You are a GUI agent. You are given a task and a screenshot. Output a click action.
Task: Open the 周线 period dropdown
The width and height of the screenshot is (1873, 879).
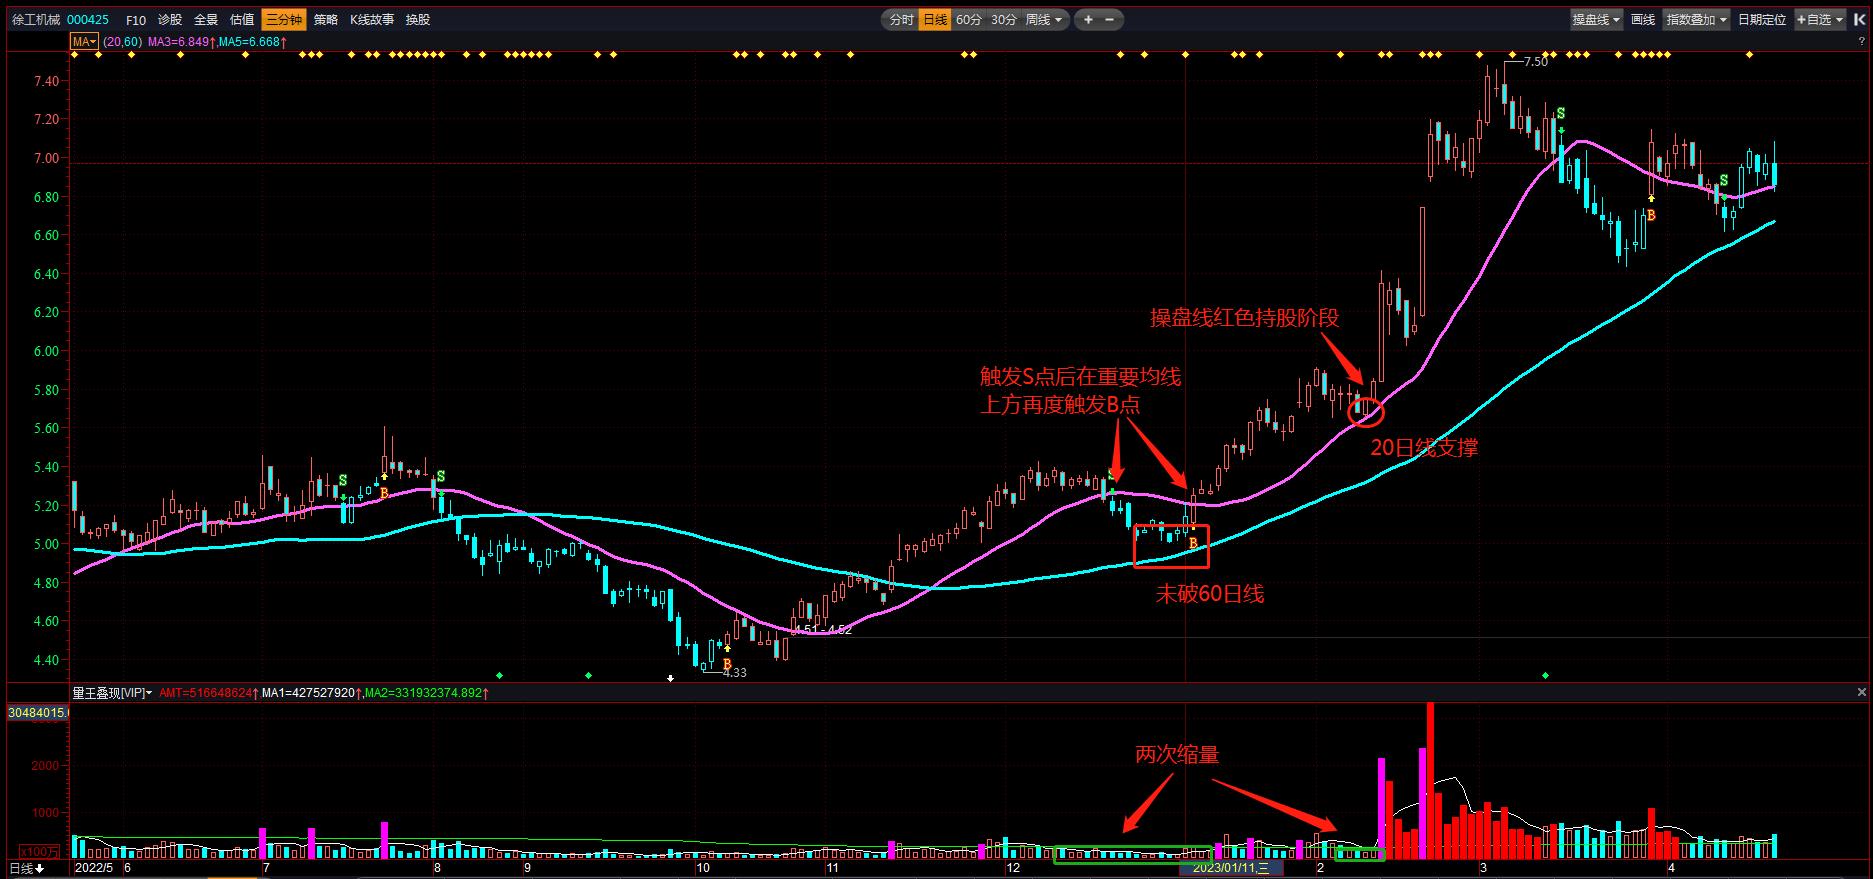1045,19
